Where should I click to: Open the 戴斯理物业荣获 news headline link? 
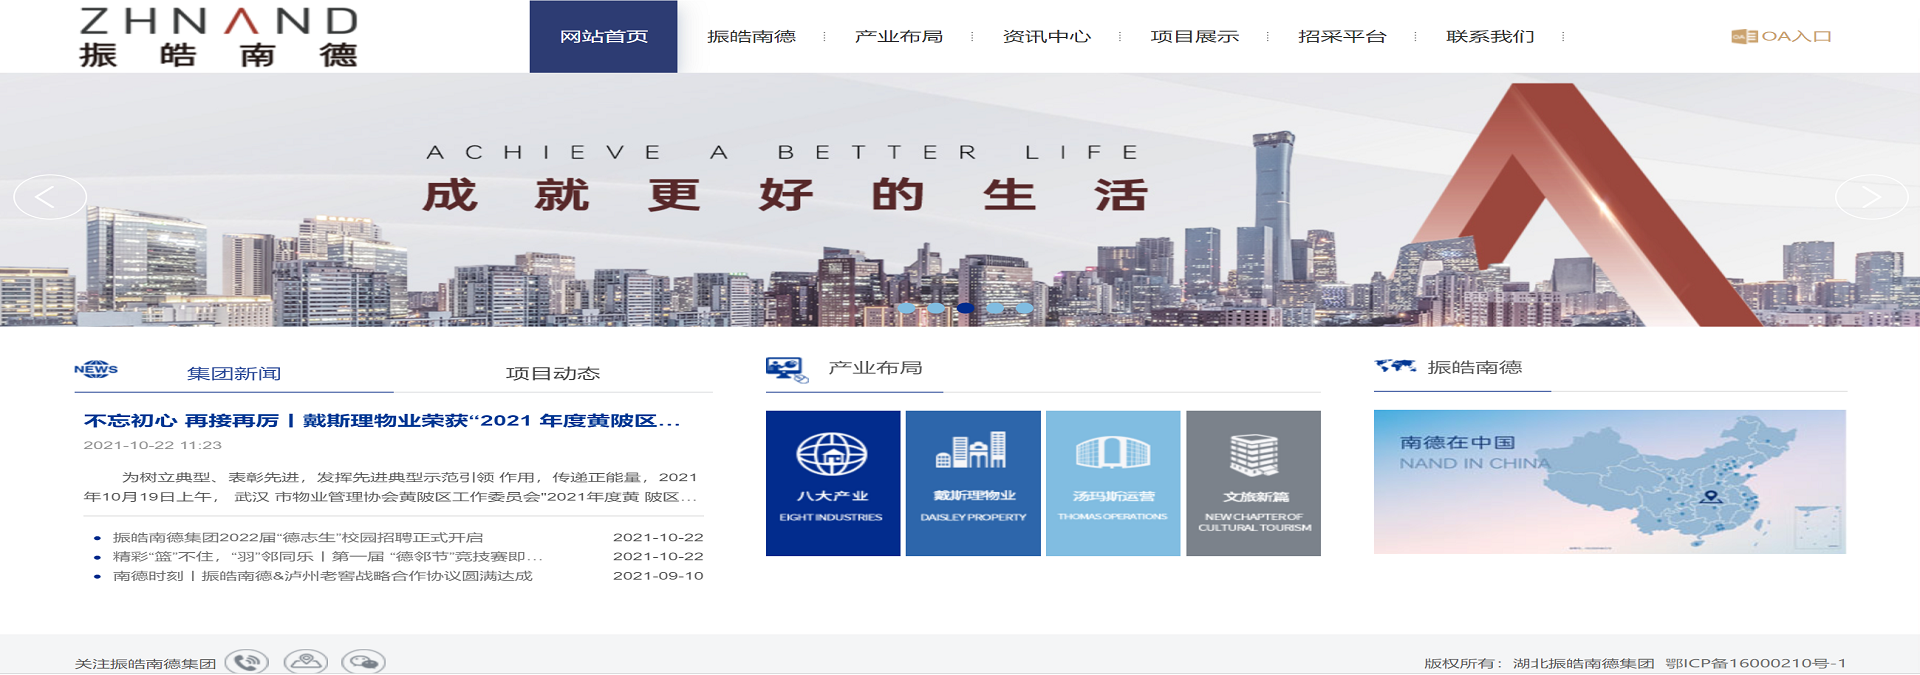point(382,420)
